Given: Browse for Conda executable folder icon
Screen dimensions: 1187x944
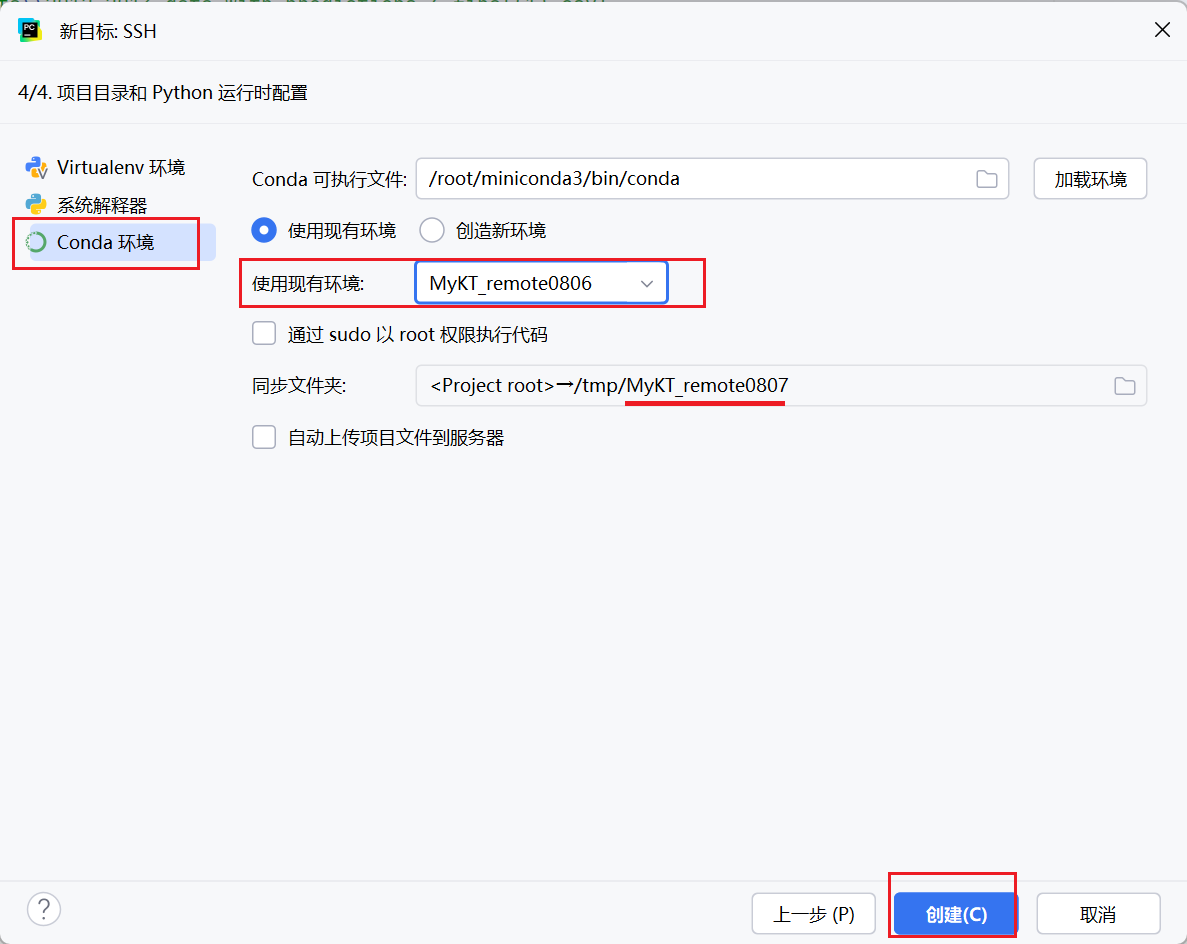Looking at the screenshot, I should pyautogui.click(x=986, y=179).
